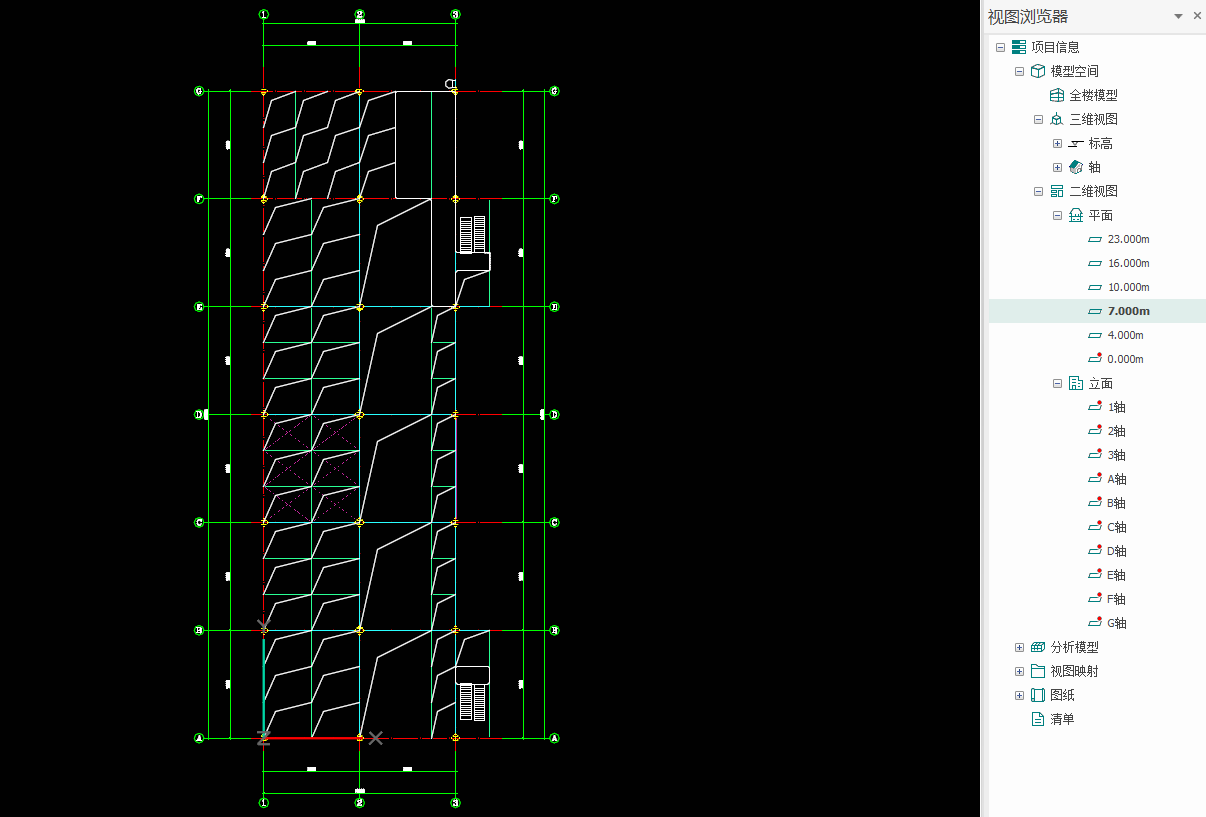1206x817 pixels.
Task: Open the 视图浏览器 panel options dropdown arrow
Action: click(1178, 16)
